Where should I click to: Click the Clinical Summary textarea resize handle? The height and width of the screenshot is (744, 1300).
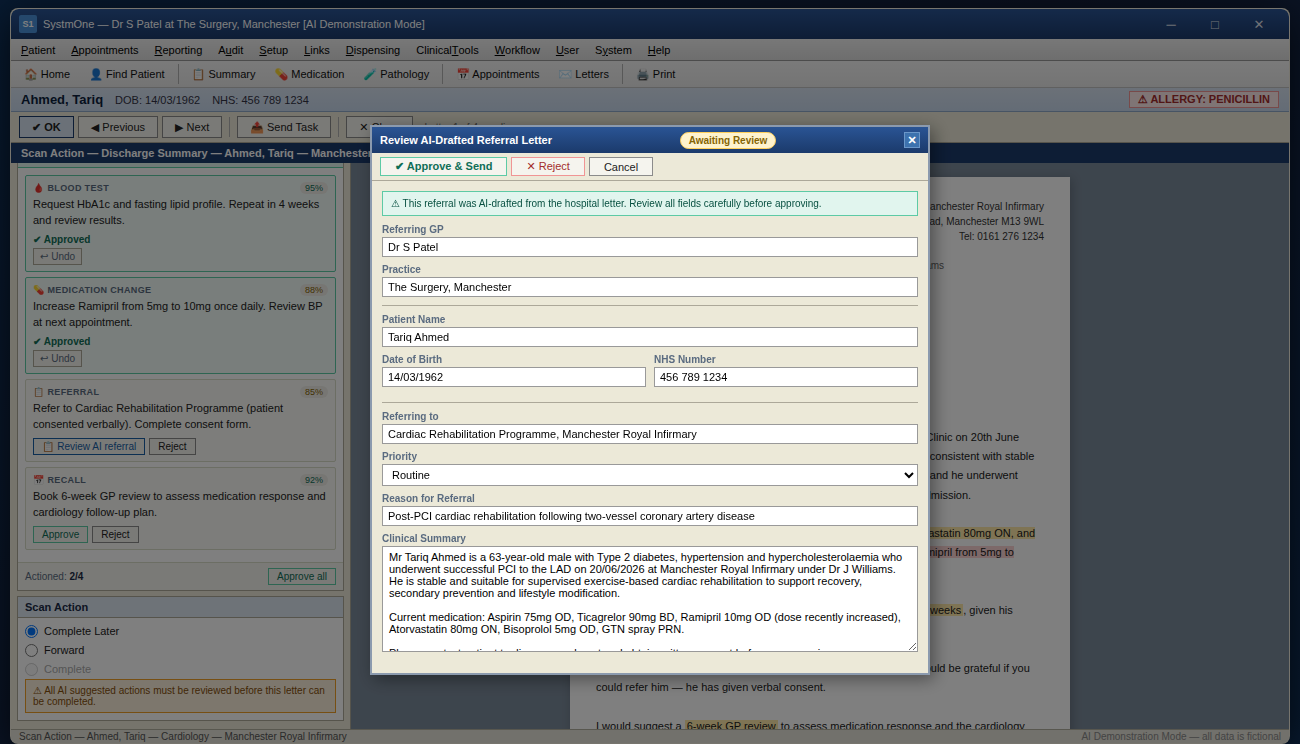pos(912,646)
